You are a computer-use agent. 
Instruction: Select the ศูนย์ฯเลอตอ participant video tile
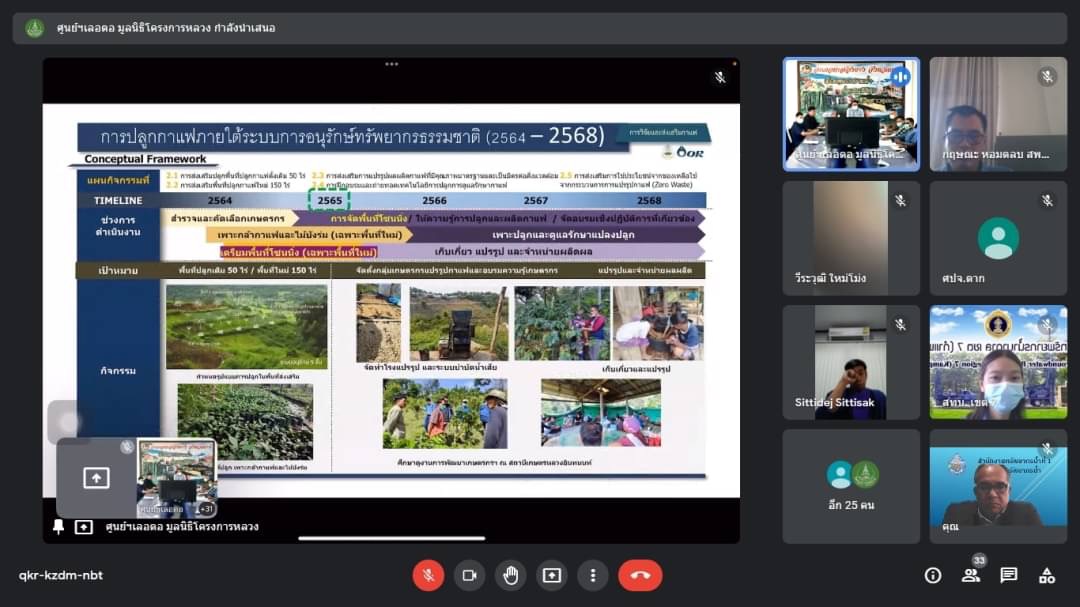click(851, 114)
